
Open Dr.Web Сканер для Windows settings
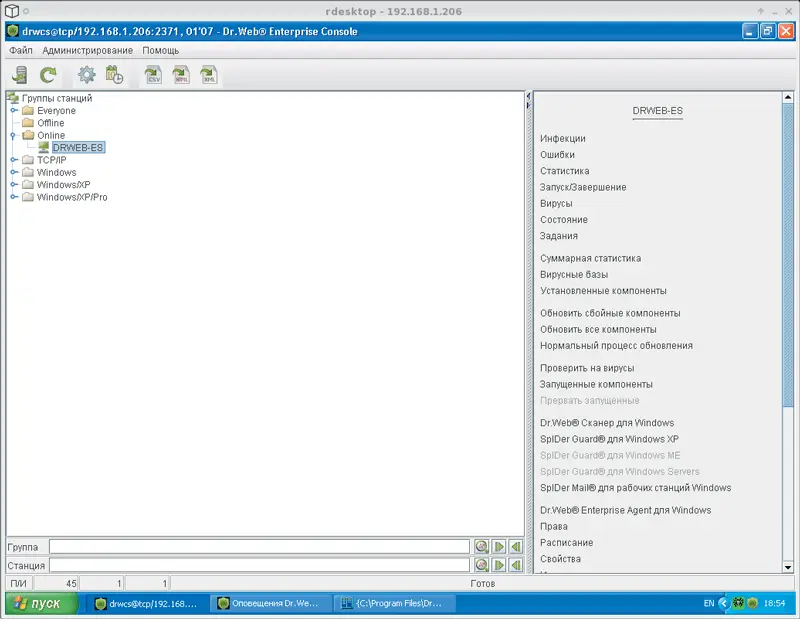tap(607, 423)
